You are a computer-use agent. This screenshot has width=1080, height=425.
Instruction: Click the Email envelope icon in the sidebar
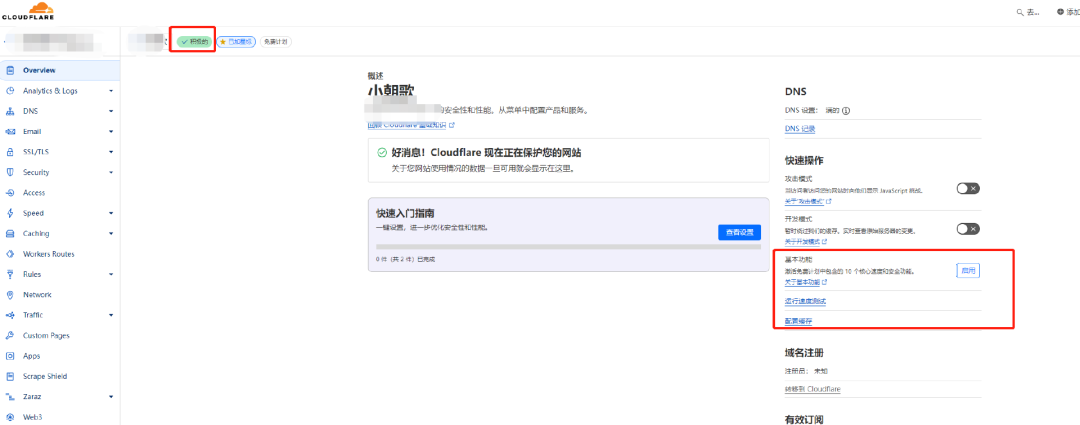(10, 132)
